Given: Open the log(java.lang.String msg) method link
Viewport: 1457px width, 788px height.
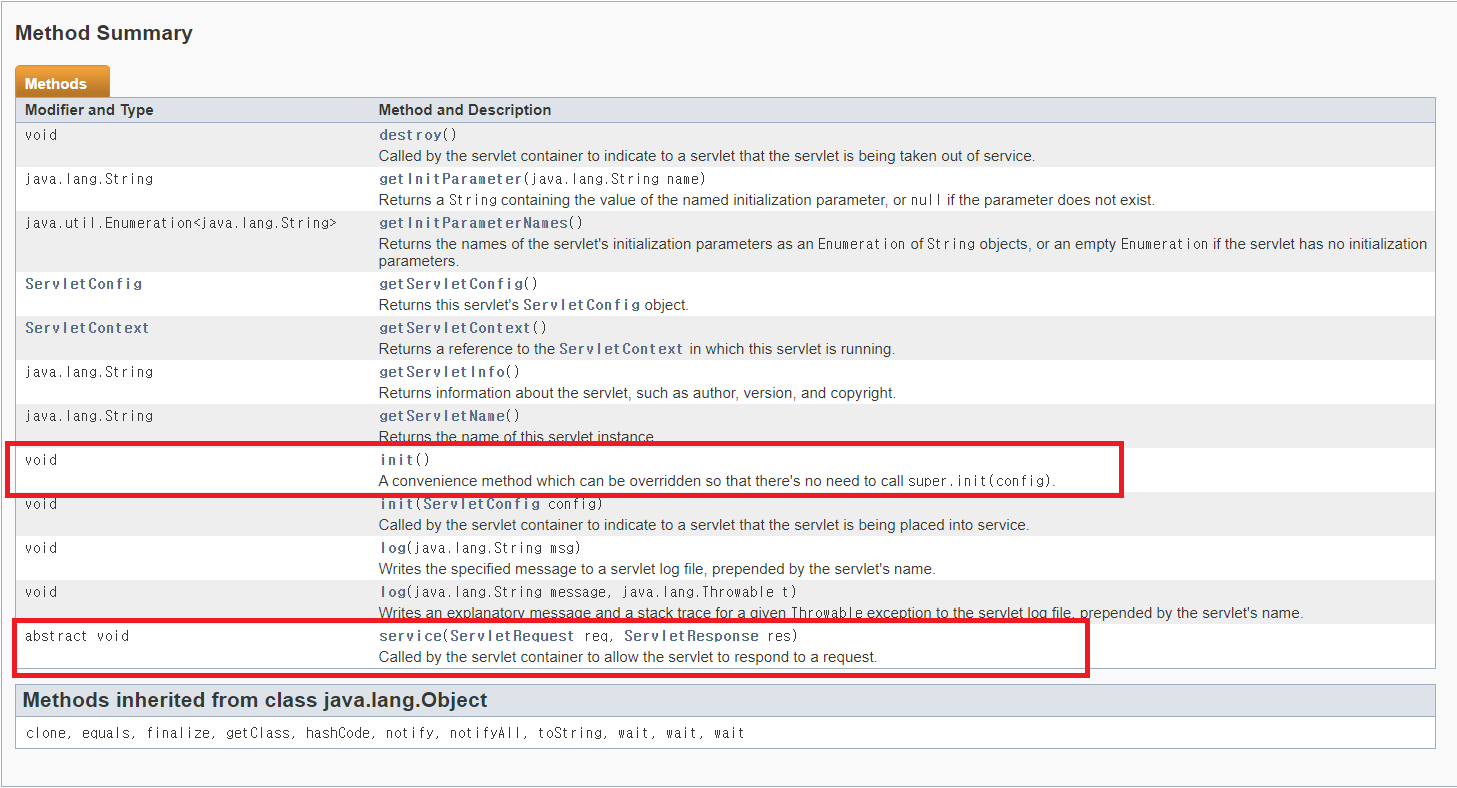Looking at the screenshot, I should click(x=391, y=548).
